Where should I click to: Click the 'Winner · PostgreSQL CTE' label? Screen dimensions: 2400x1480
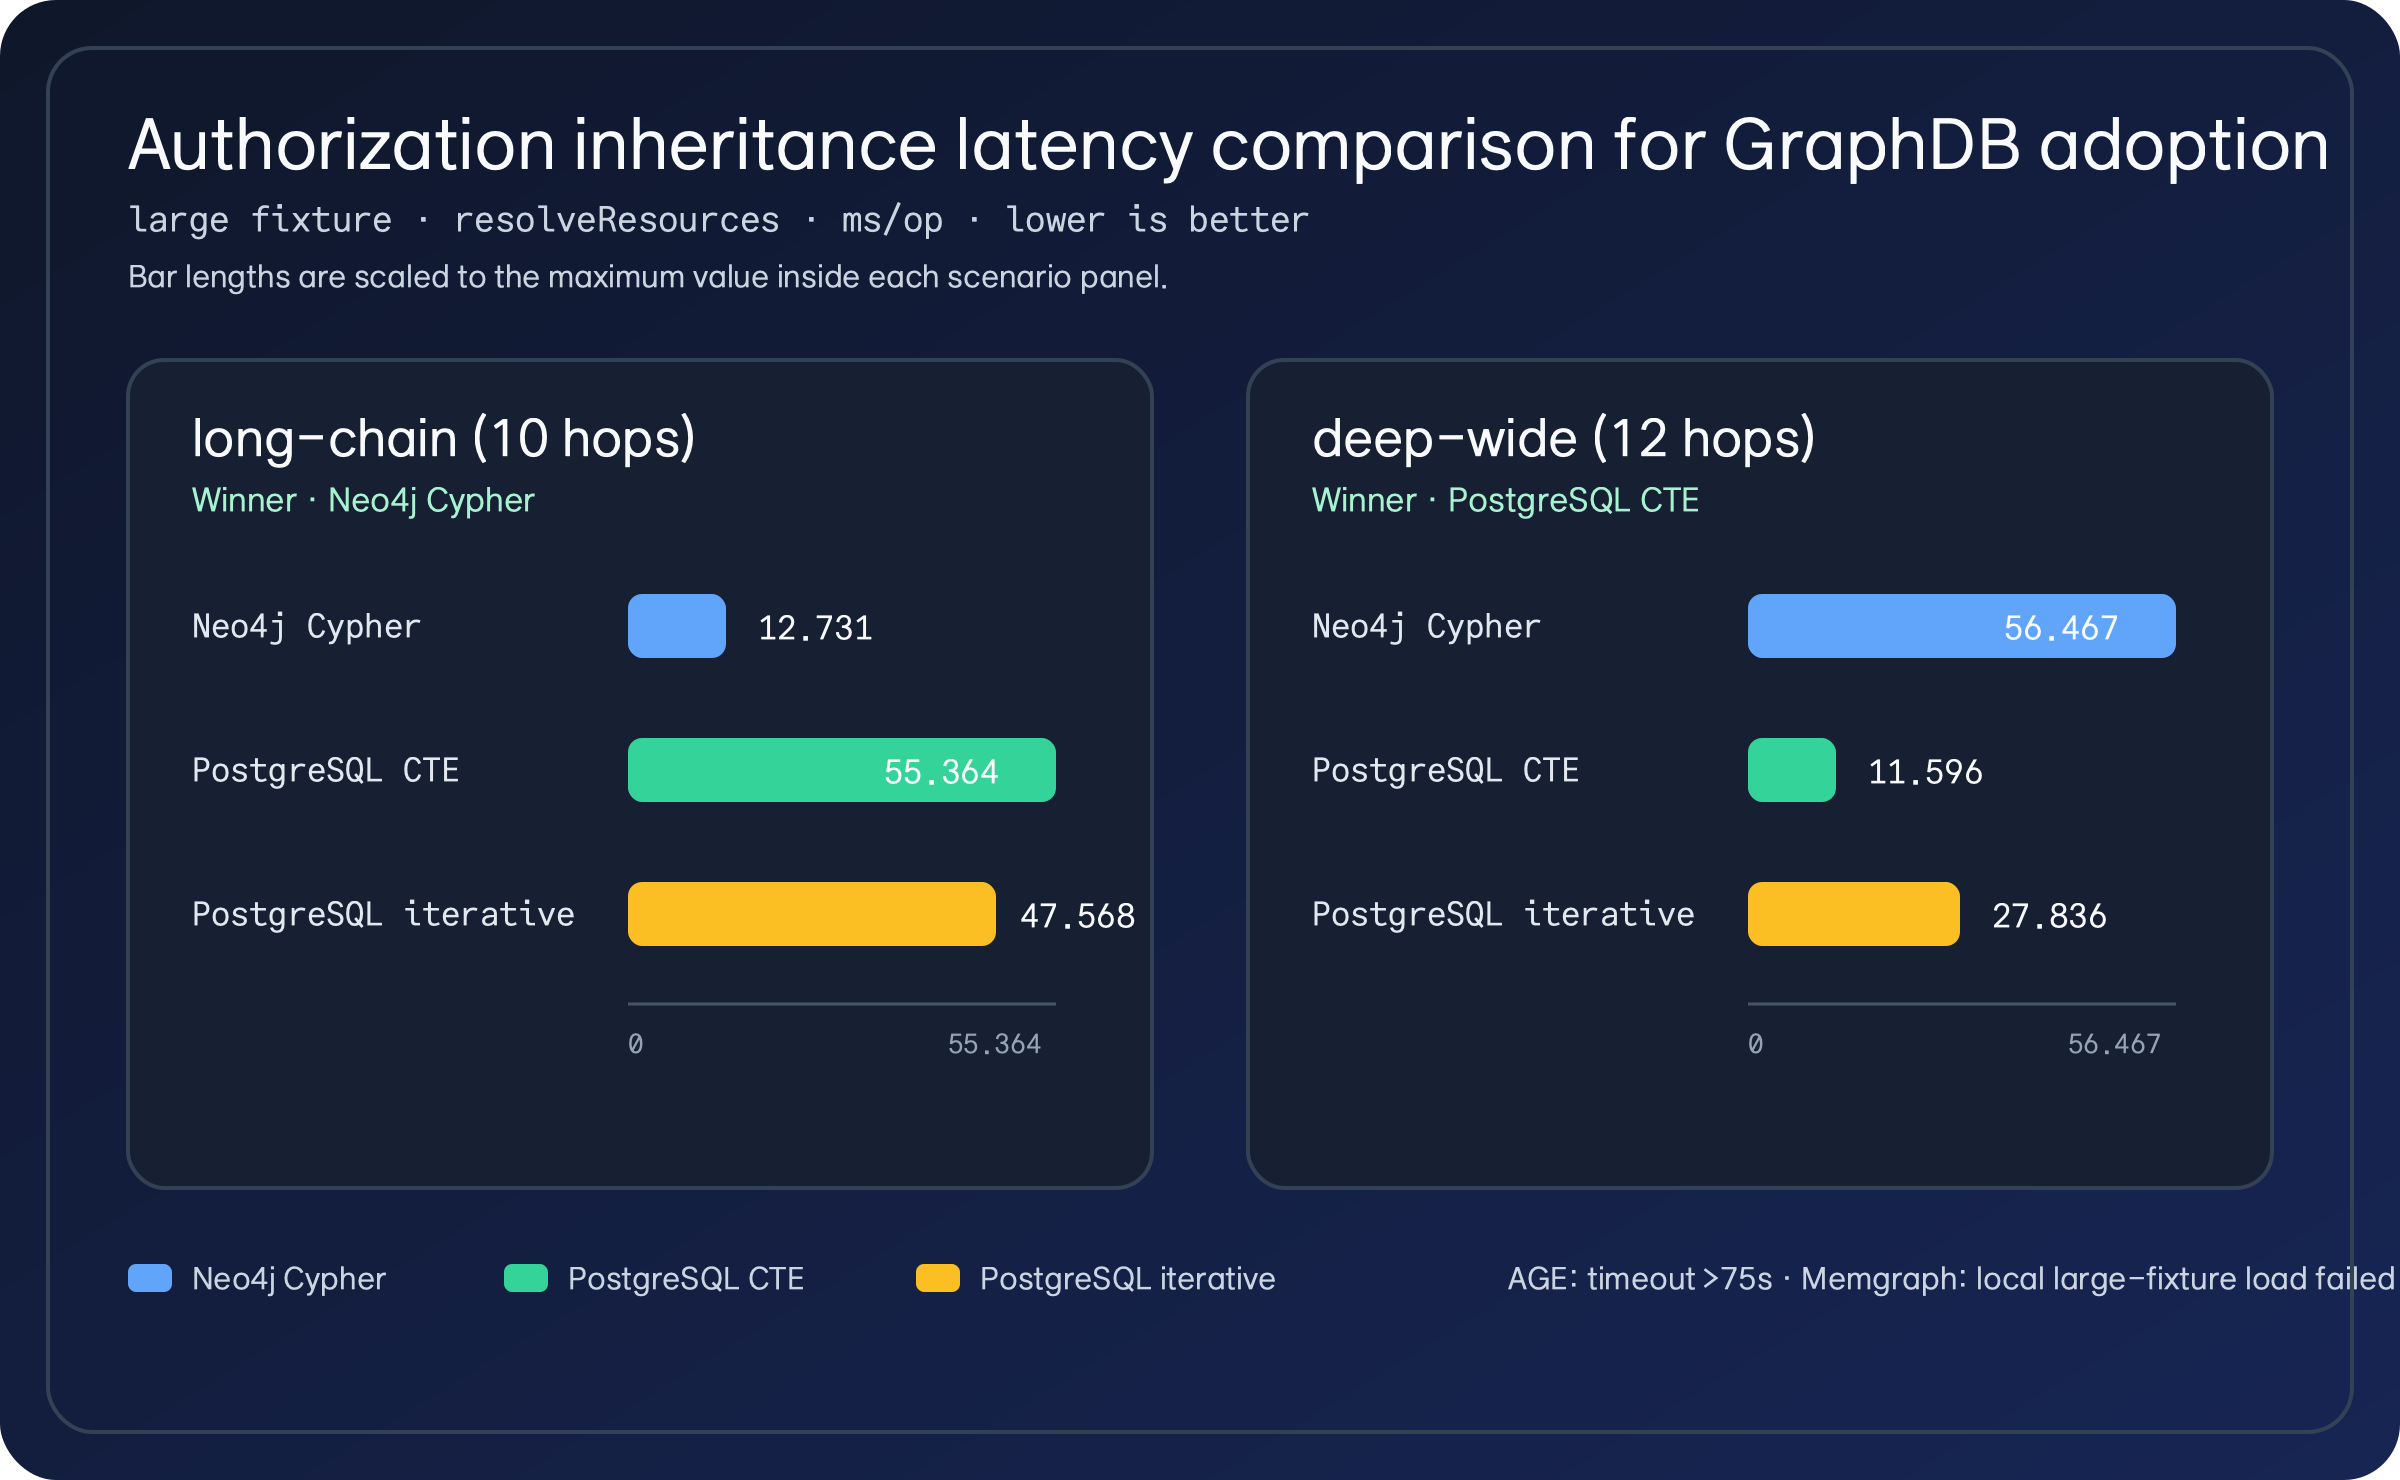[1505, 500]
